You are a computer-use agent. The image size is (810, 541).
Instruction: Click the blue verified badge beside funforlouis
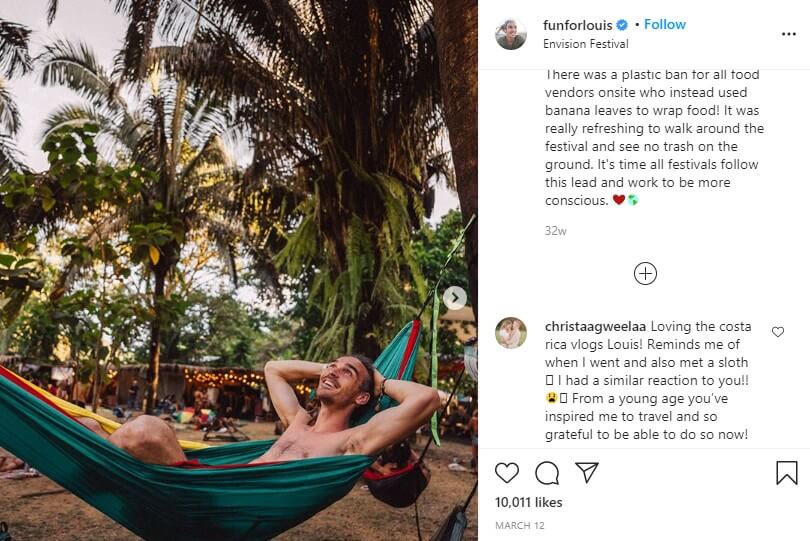coord(622,25)
